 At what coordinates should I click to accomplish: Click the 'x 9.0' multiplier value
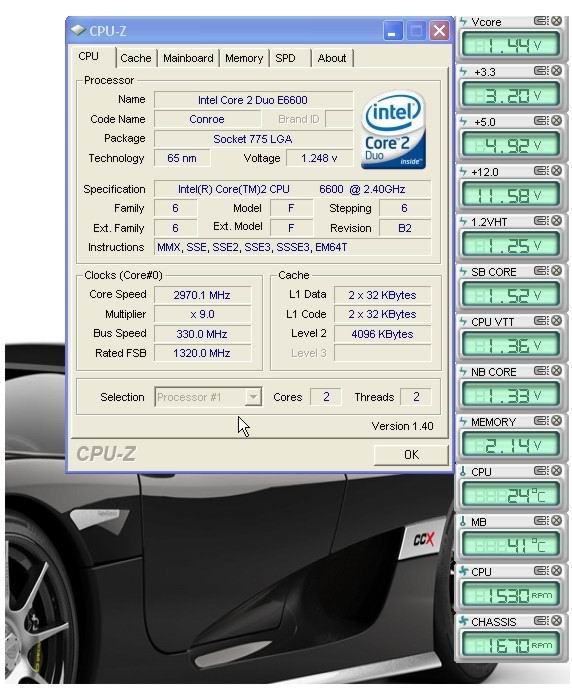point(202,314)
